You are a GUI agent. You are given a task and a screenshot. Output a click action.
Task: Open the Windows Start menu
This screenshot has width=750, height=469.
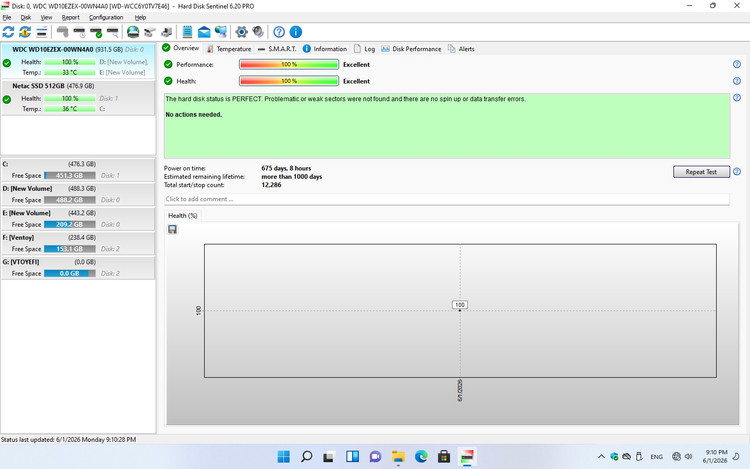tap(284, 457)
